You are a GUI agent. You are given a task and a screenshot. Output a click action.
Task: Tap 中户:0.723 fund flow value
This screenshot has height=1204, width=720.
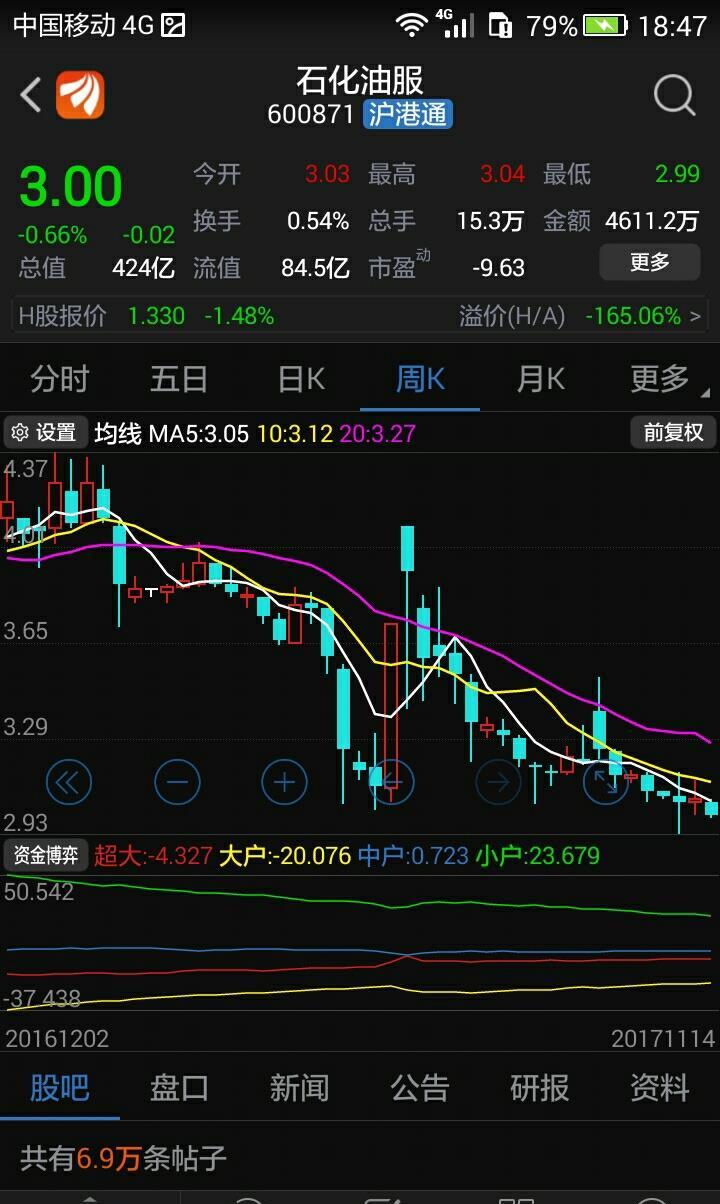point(413,856)
